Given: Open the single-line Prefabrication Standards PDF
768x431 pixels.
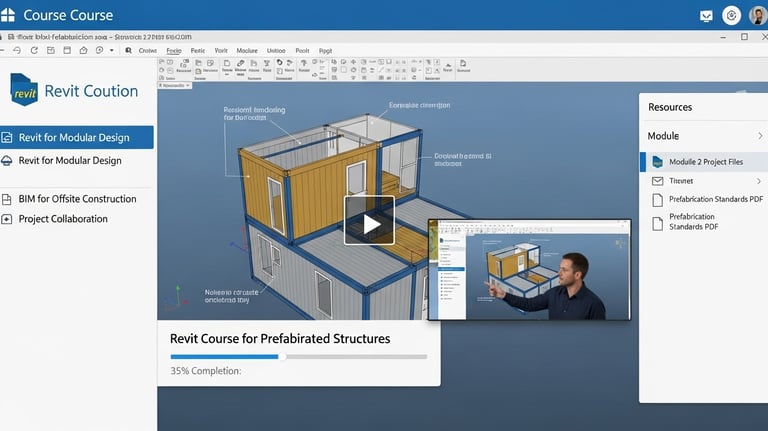Looking at the screenshot, I should tap(716, 199).
